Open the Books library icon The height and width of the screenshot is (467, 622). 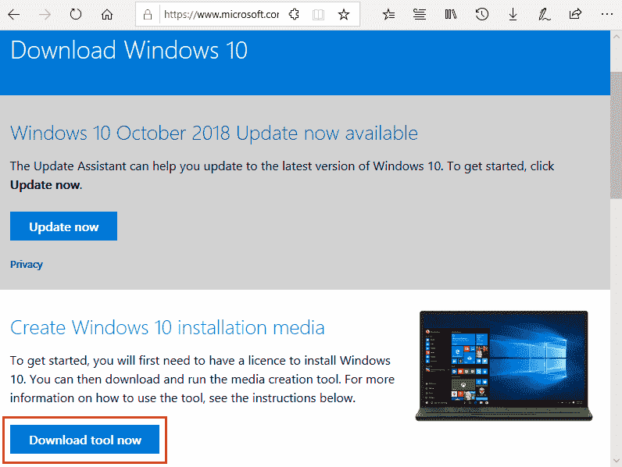tap(450, 15)
